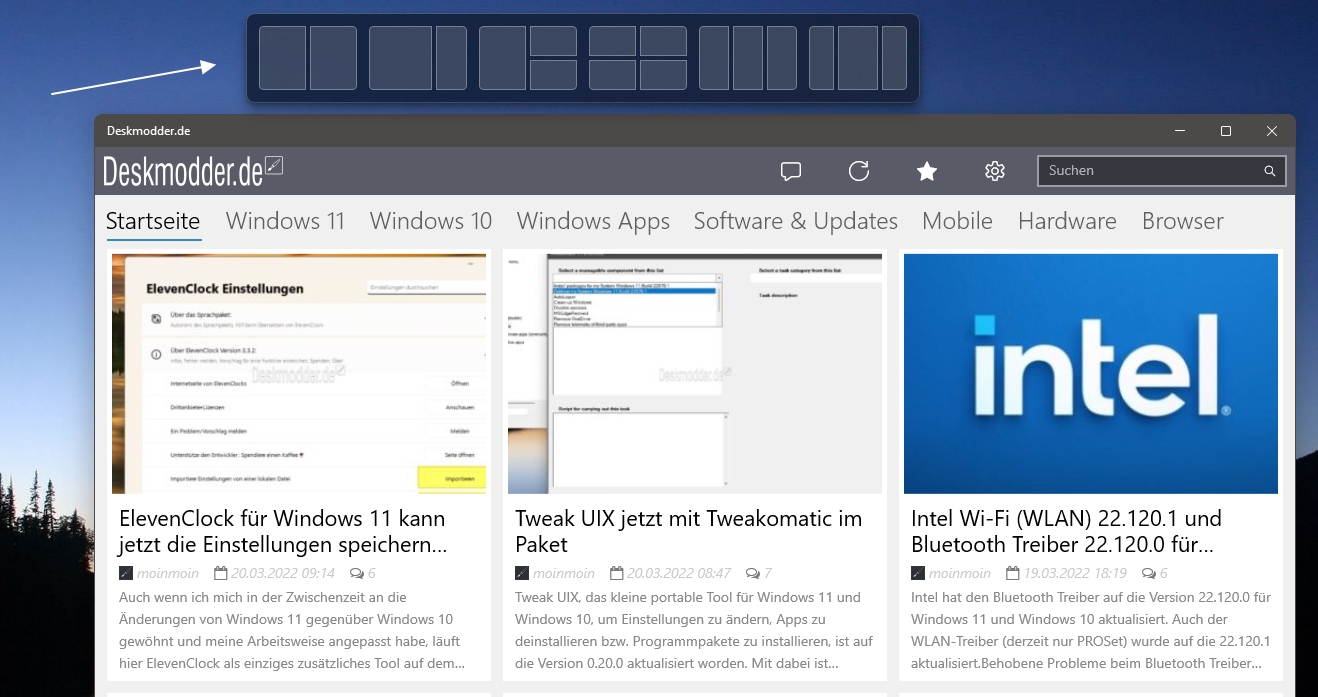Snap to top-right zone of half-plus-two-stacked layout

[553, 41]
